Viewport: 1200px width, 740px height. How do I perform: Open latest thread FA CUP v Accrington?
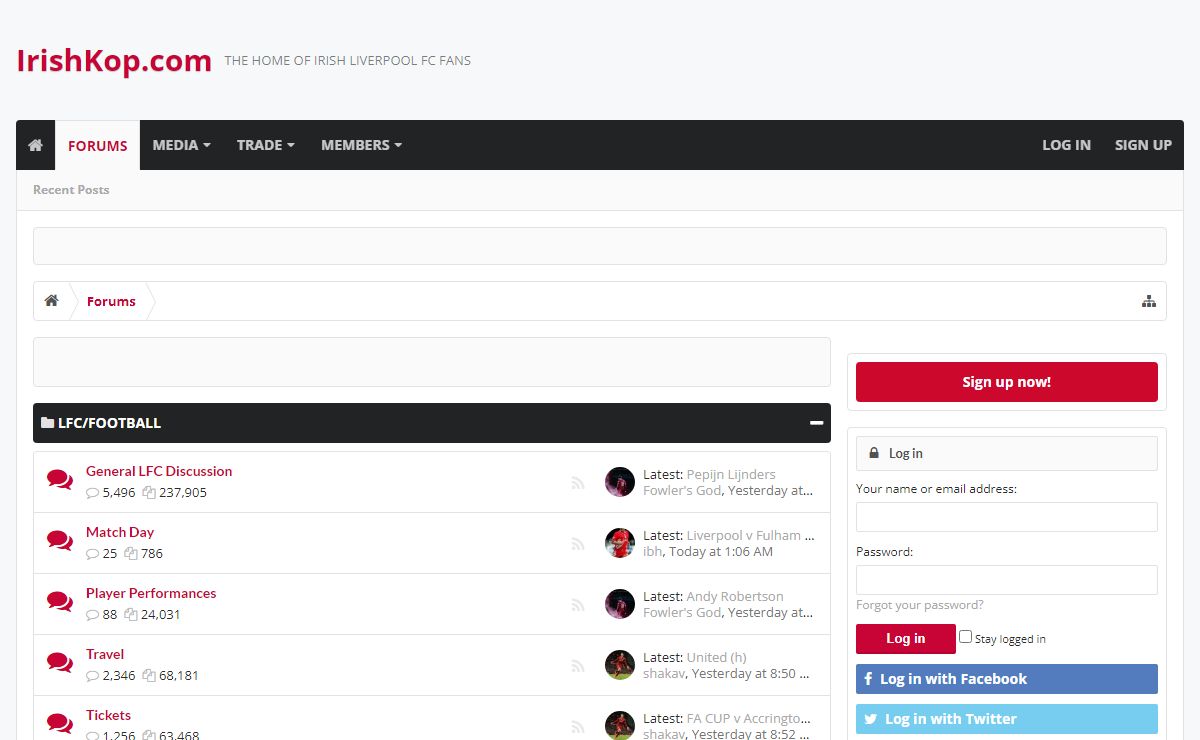tap(749, 718)
